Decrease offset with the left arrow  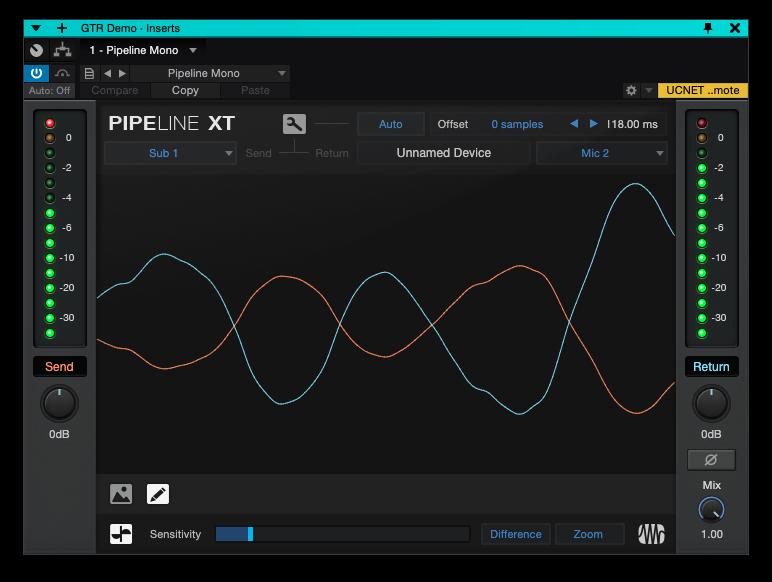[574, 124]
